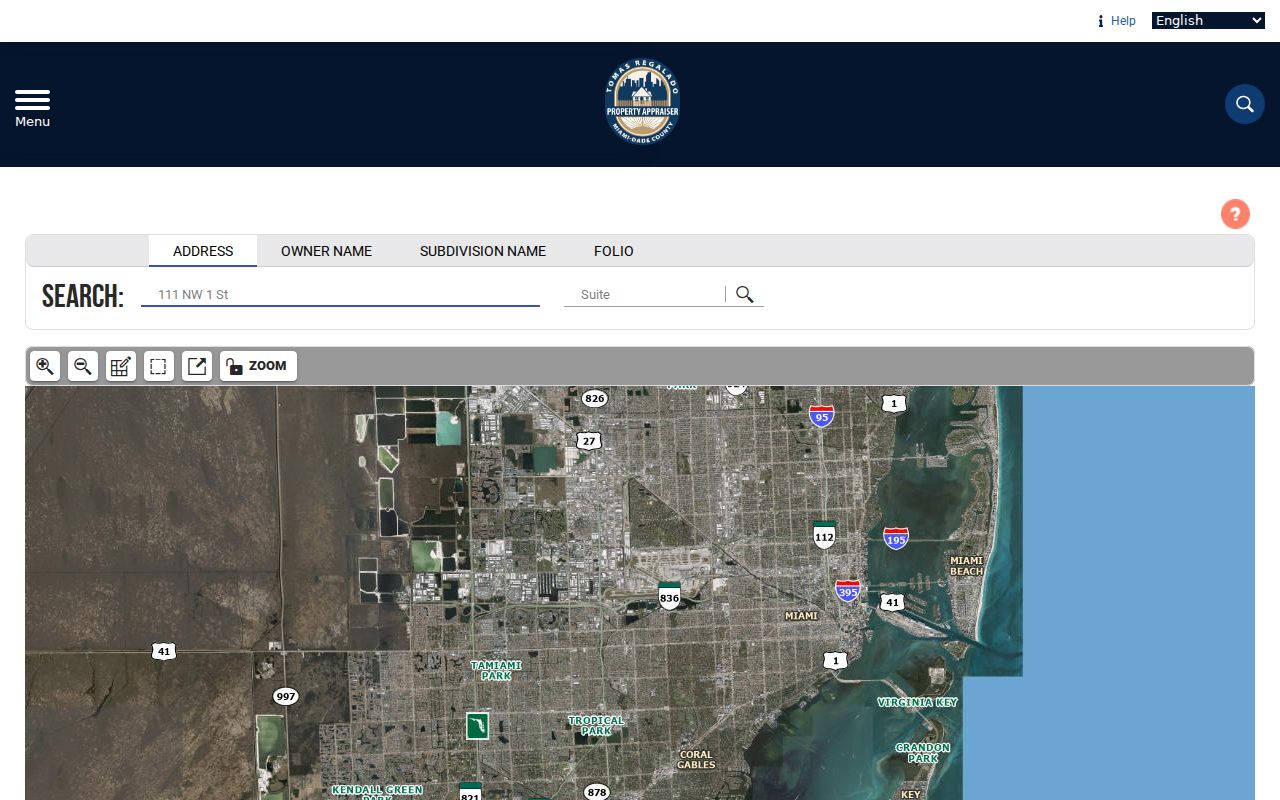Click the TROPICAL PARK map label

tap(596, 725)
